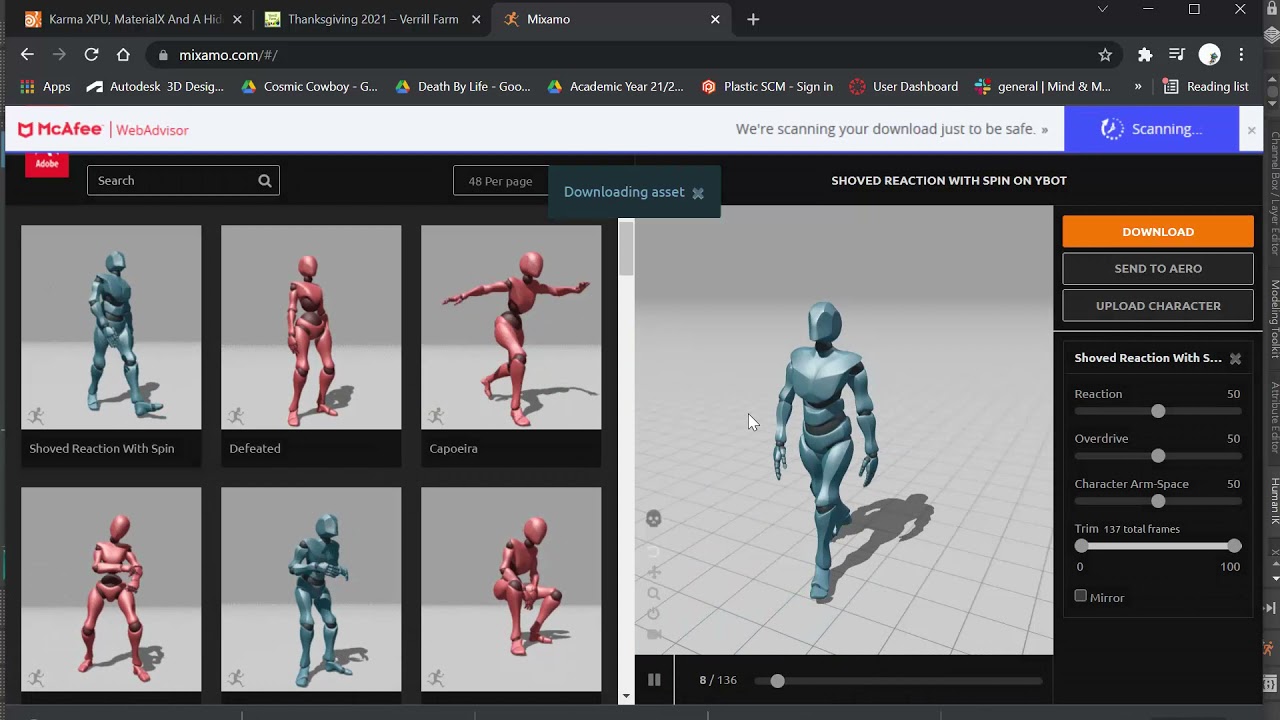Screen dimensions: 1280x720
Task: Select the Defeated animation thumbnail
Action: (311, 327)
